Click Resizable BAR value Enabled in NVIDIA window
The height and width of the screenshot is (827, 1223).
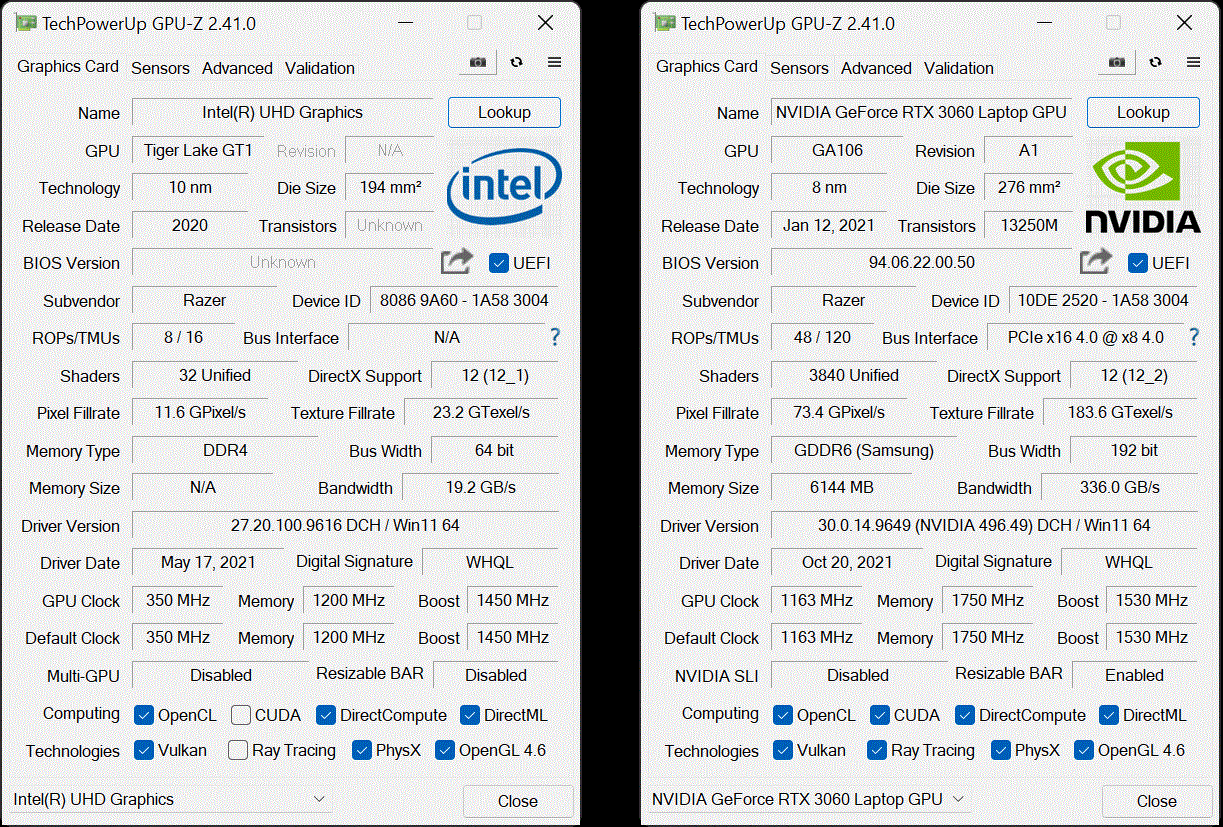[x=1134, y=675]
